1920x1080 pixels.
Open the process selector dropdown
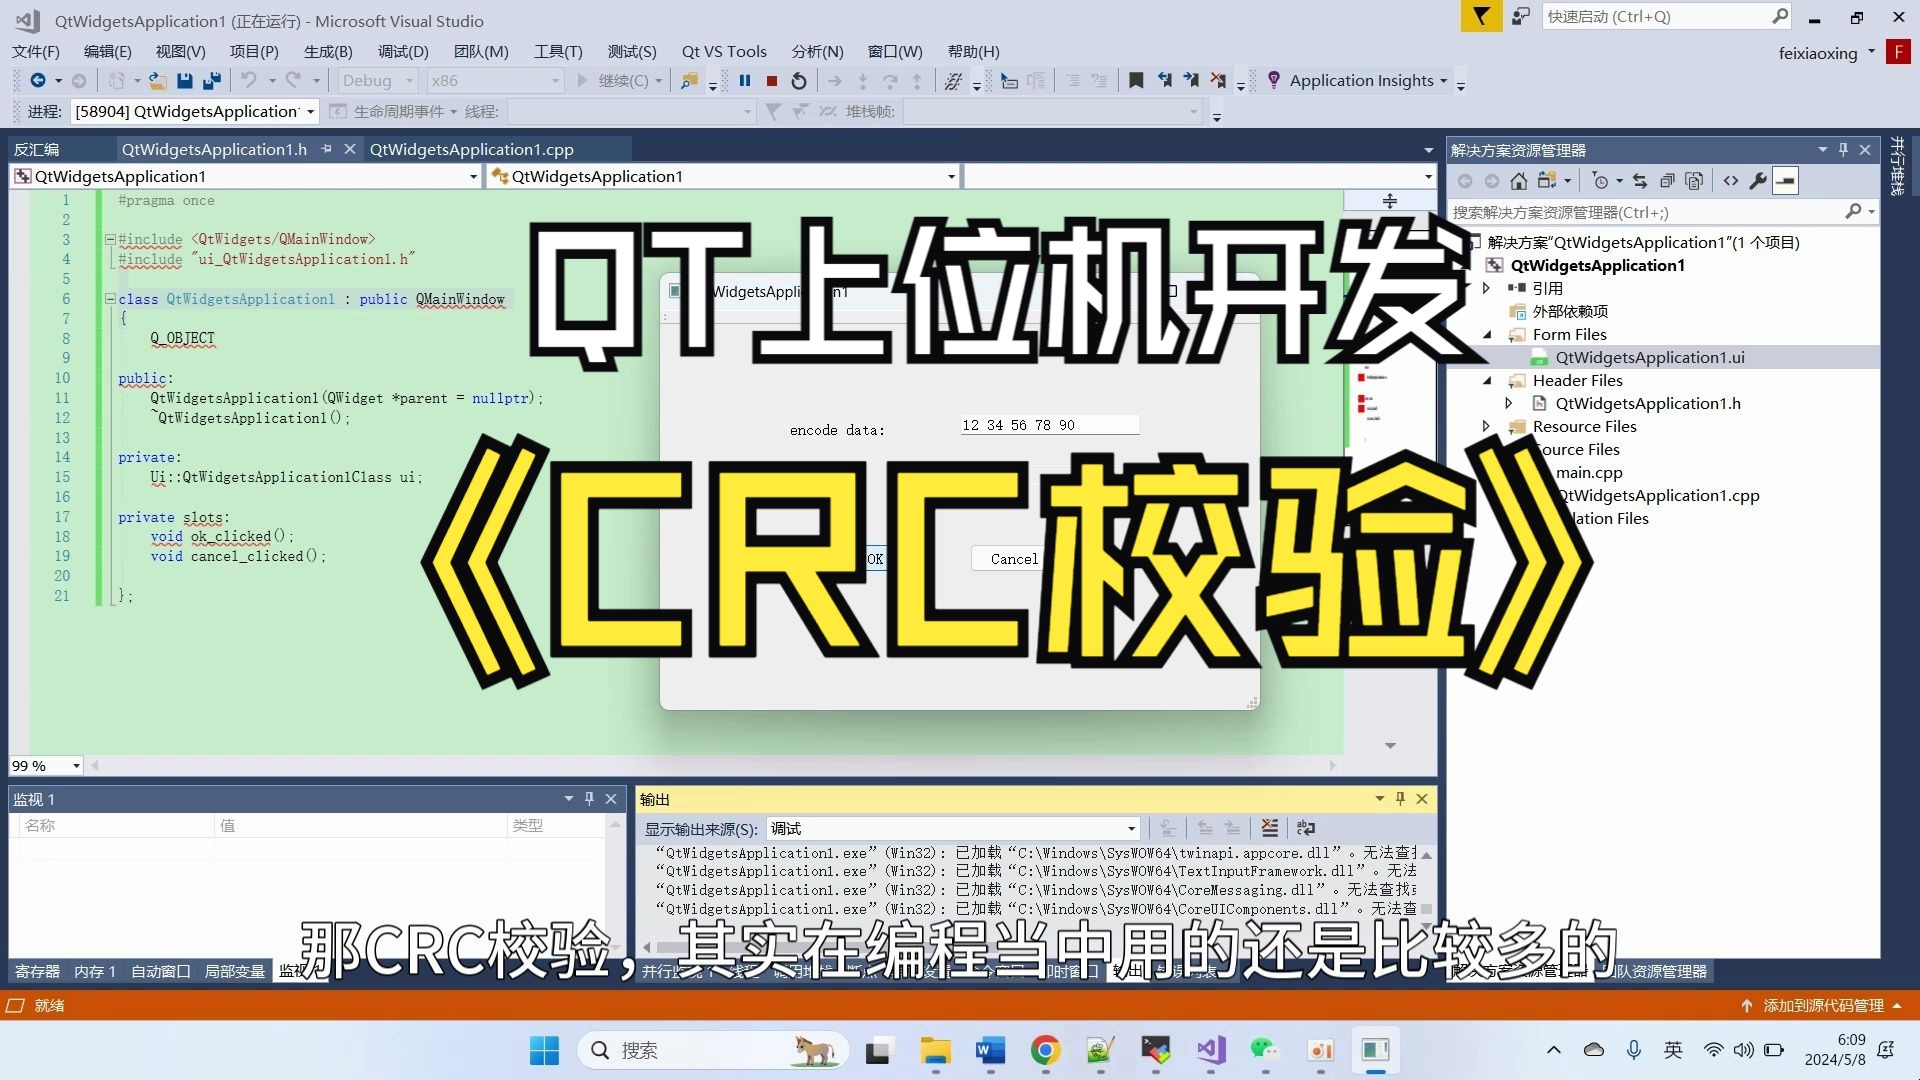coord(195,112)
